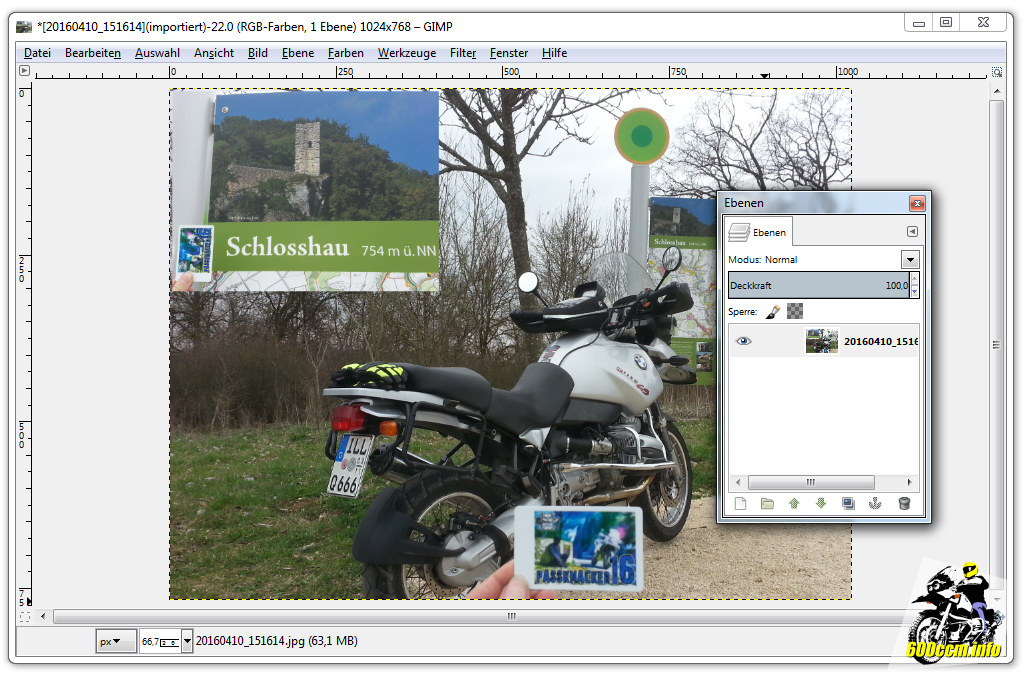The width and height of the screenshot is (1024, 683).
Task: Anchor the floating layer
Action: [x=875, y=504]
